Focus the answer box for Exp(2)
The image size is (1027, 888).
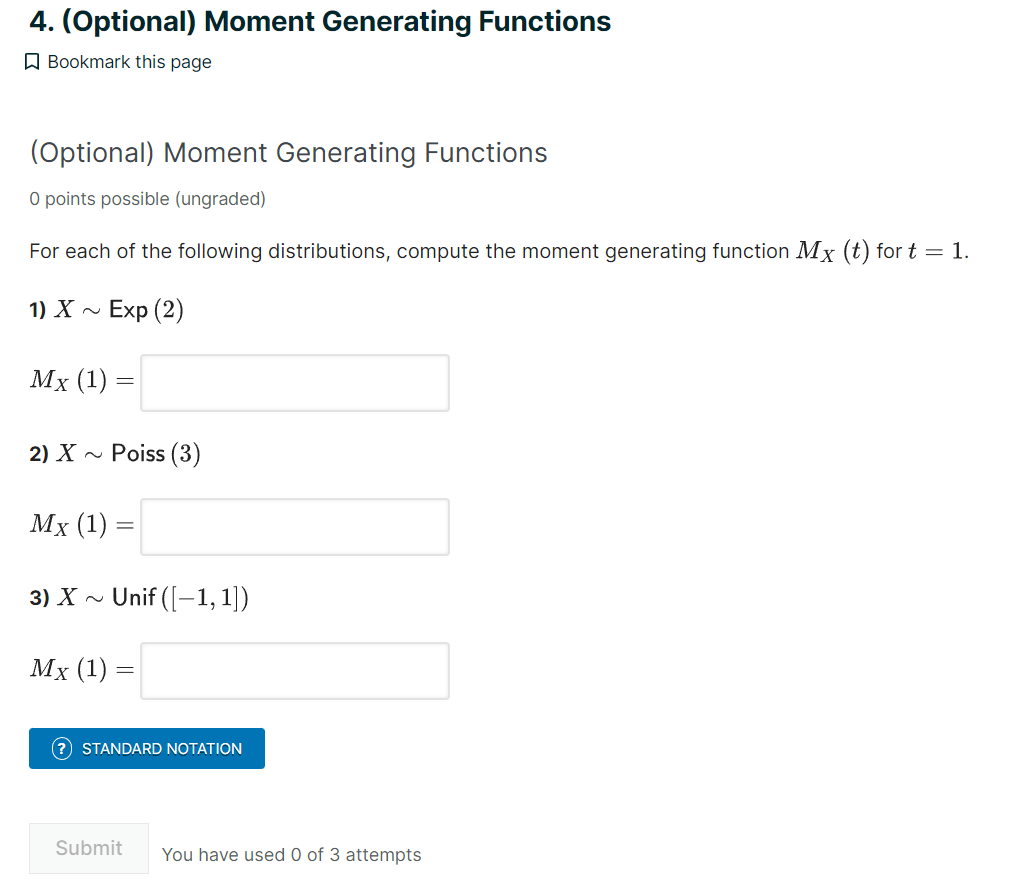pyautogui.click(x=295, y=383)
